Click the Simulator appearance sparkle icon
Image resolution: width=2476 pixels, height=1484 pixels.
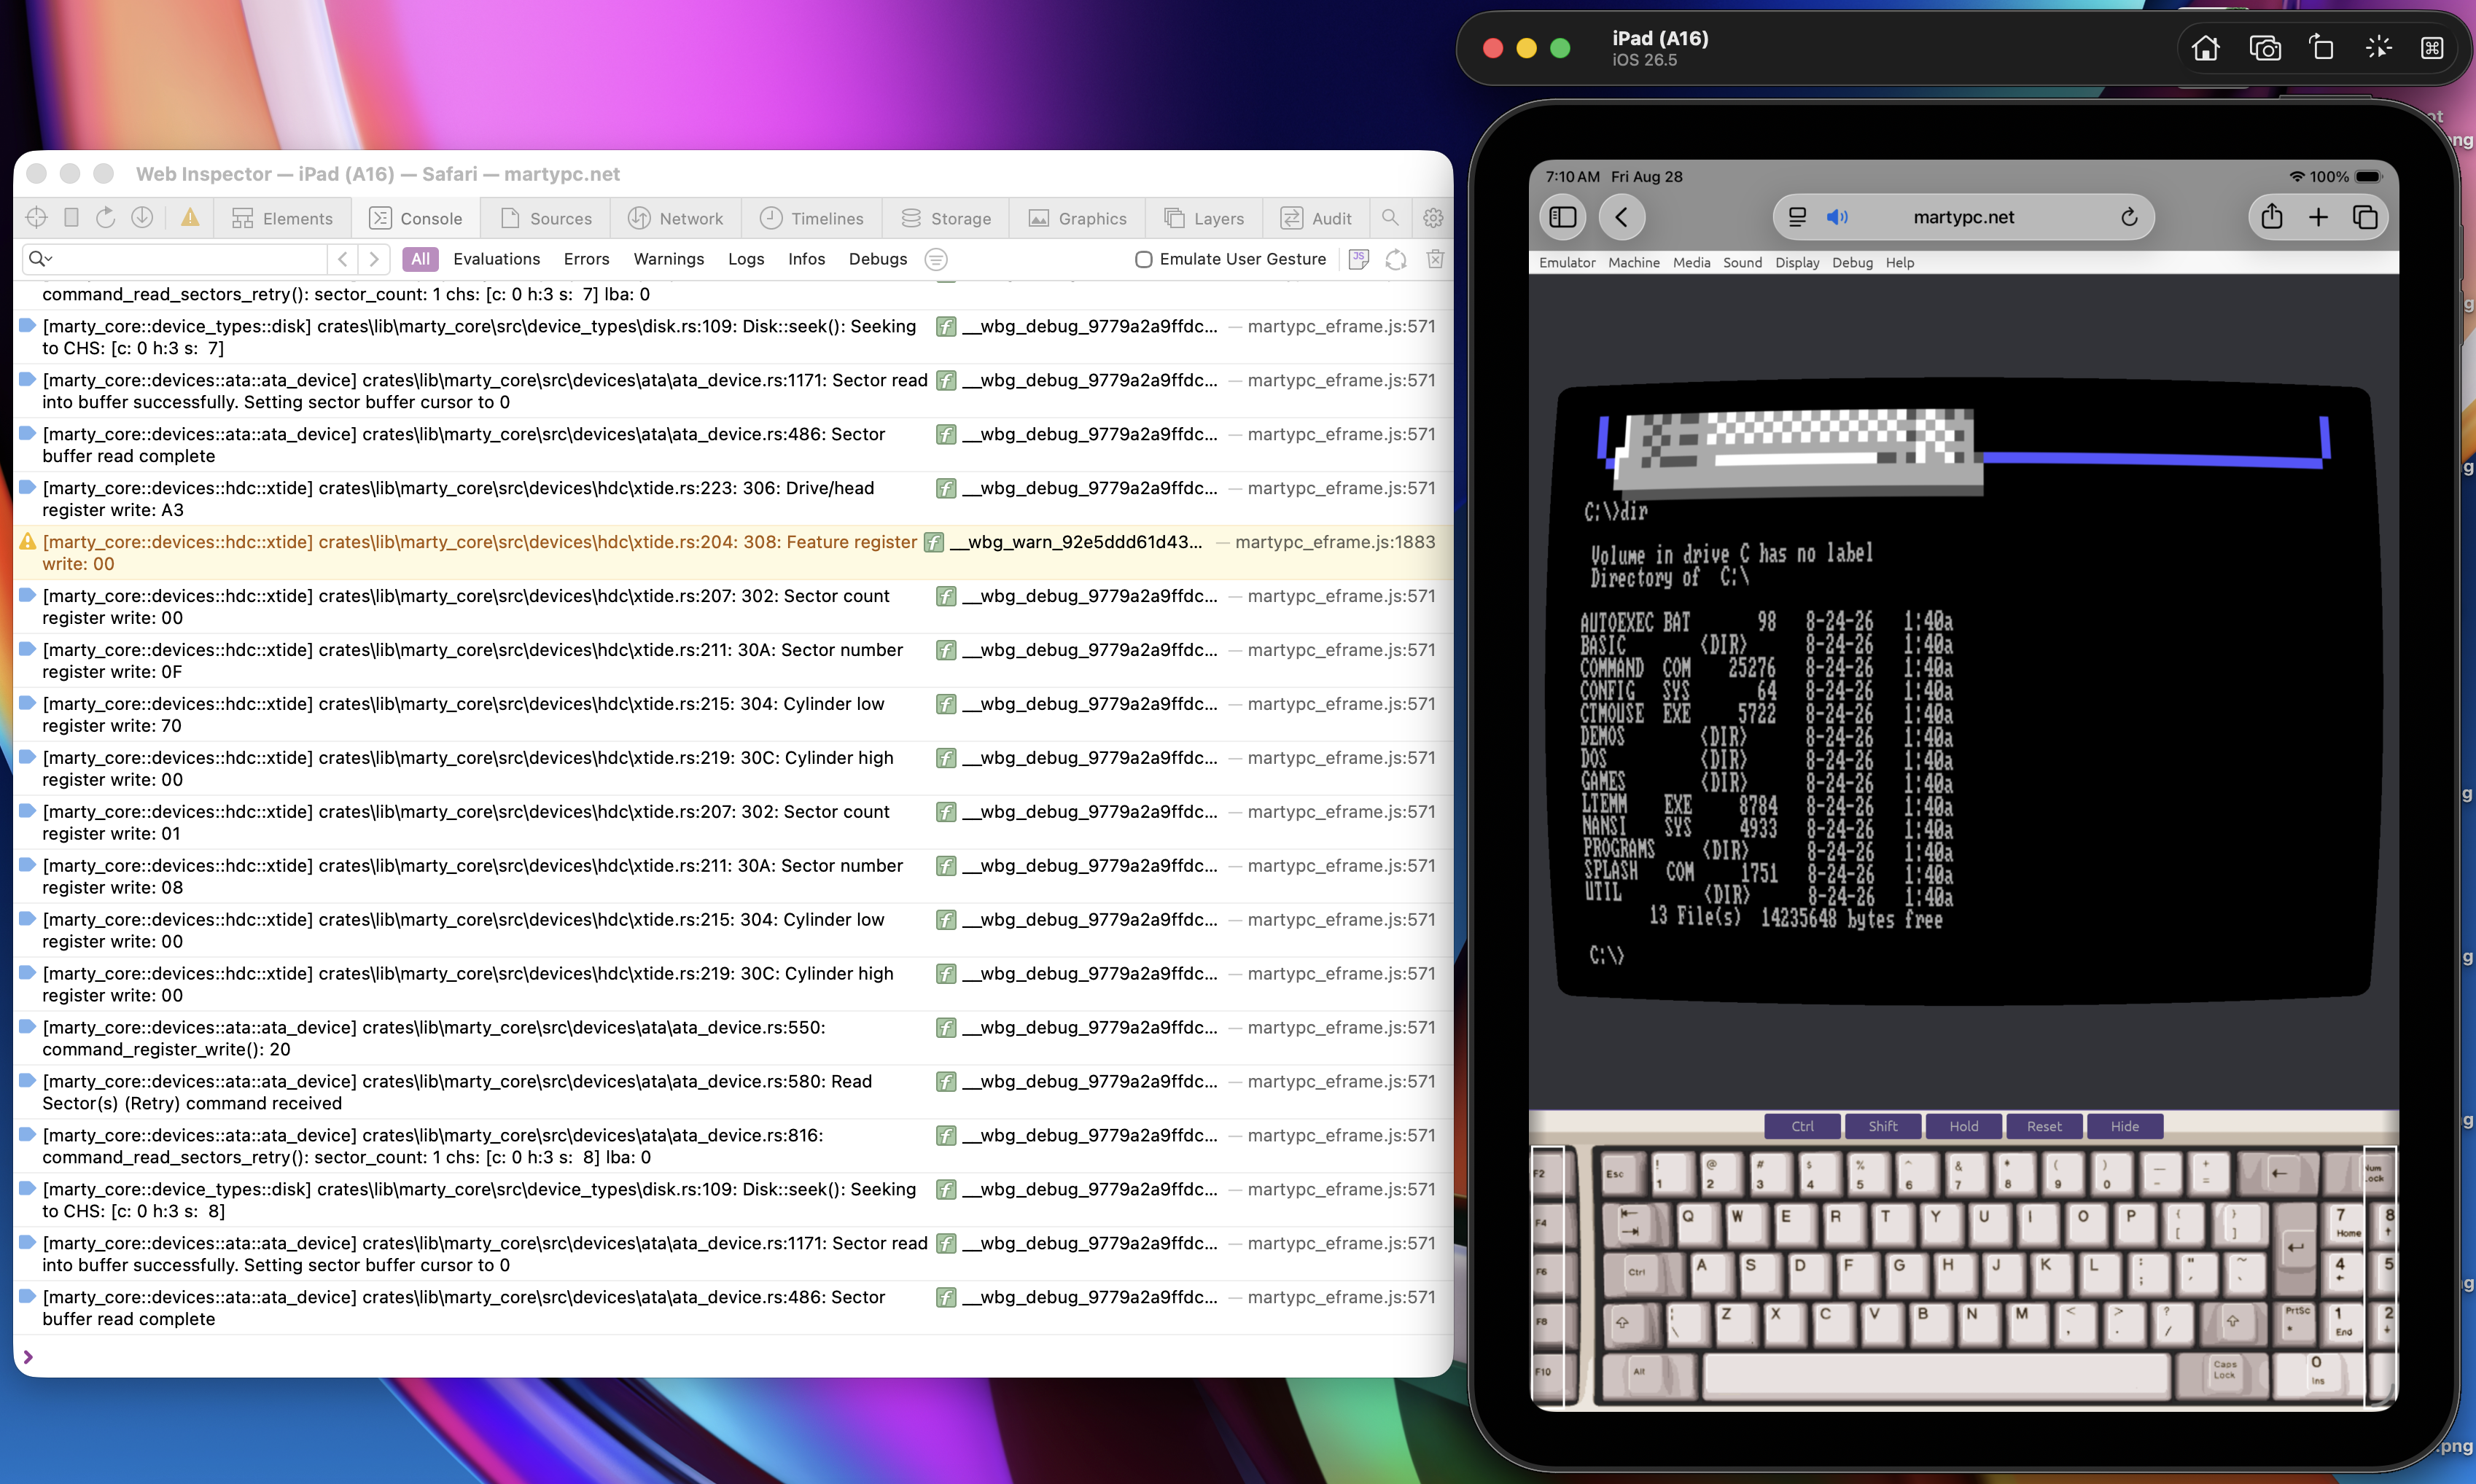[2379, 48]
